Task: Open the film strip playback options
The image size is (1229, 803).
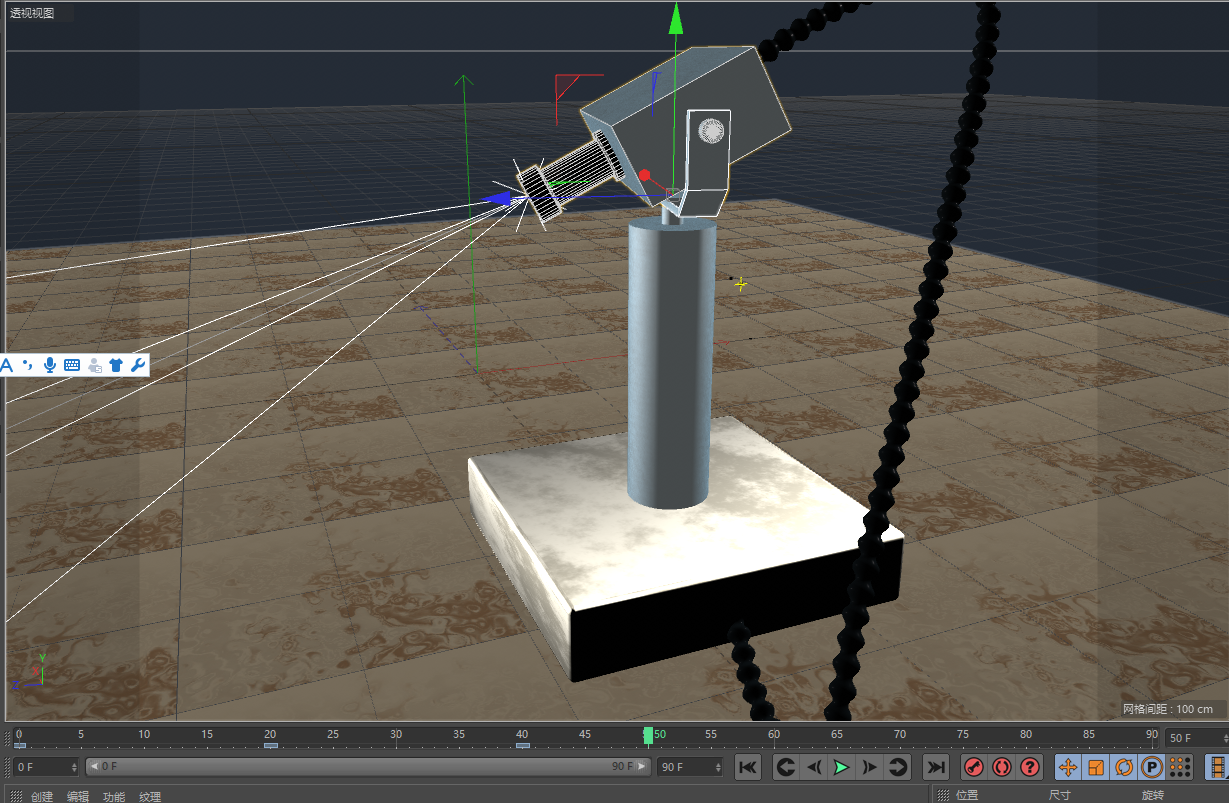Action: point(1217,767)
